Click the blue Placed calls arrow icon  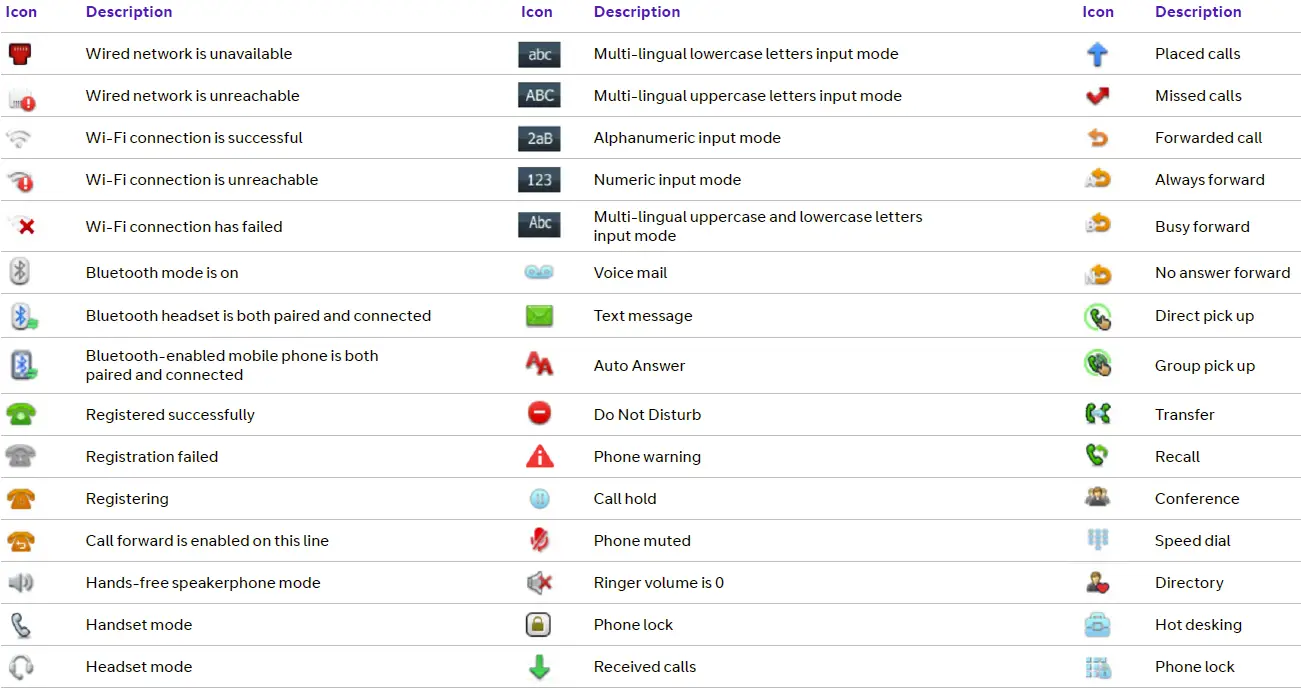1097,54
